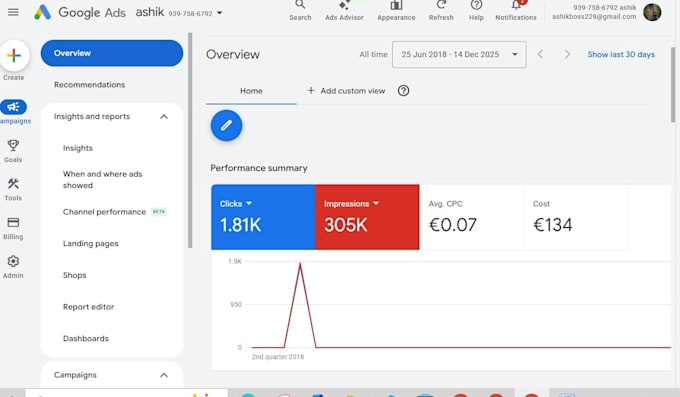Screen dimensions: 680x397
Task: Open When and where ads showed
Action: (102, 180)
